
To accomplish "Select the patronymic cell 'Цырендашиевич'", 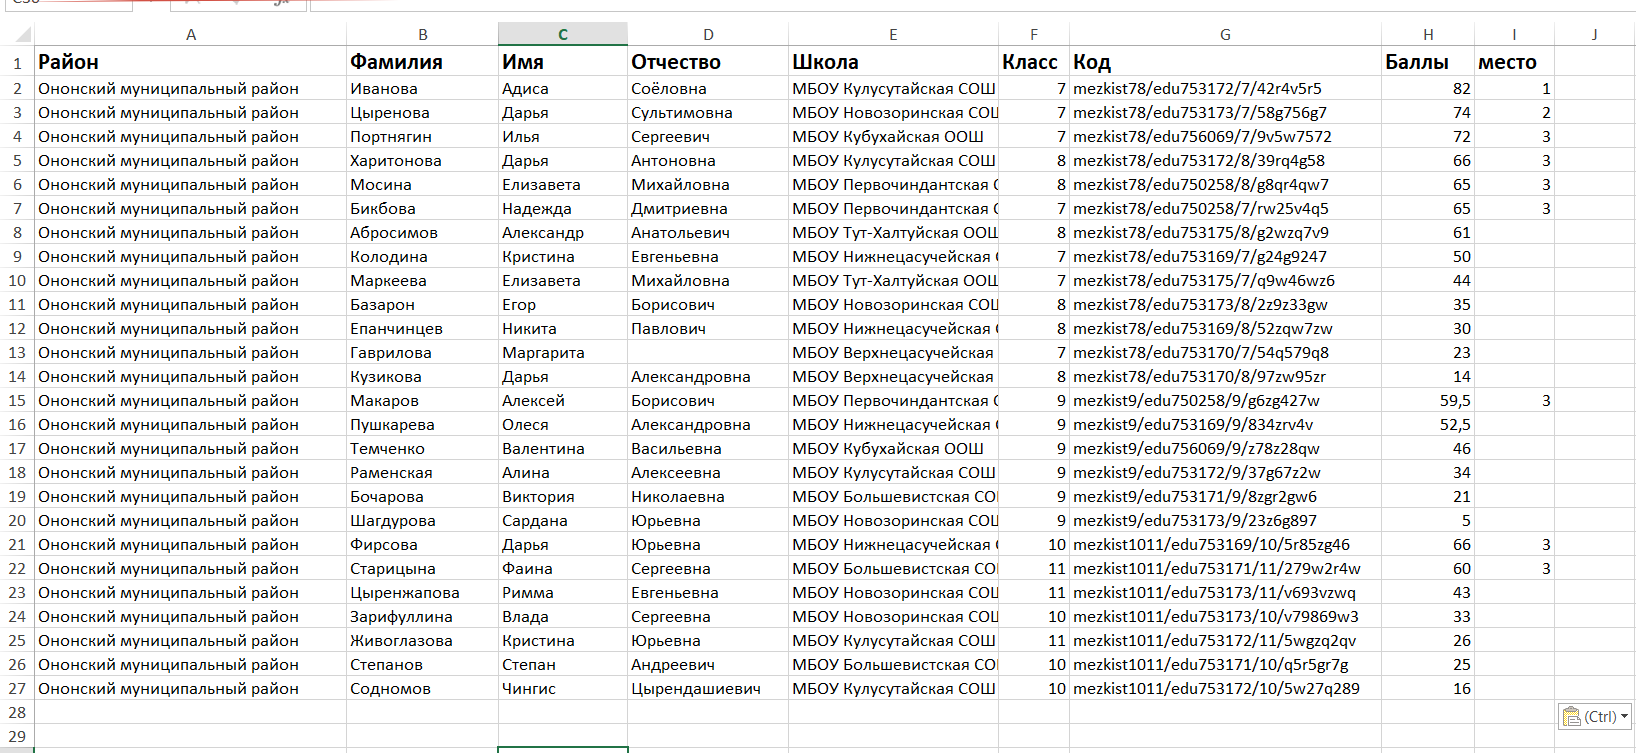I will tap(708, 688).
